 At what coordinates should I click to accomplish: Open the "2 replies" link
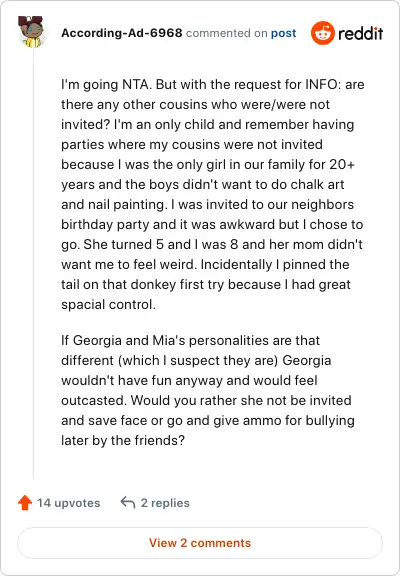(x=165, y=503)
